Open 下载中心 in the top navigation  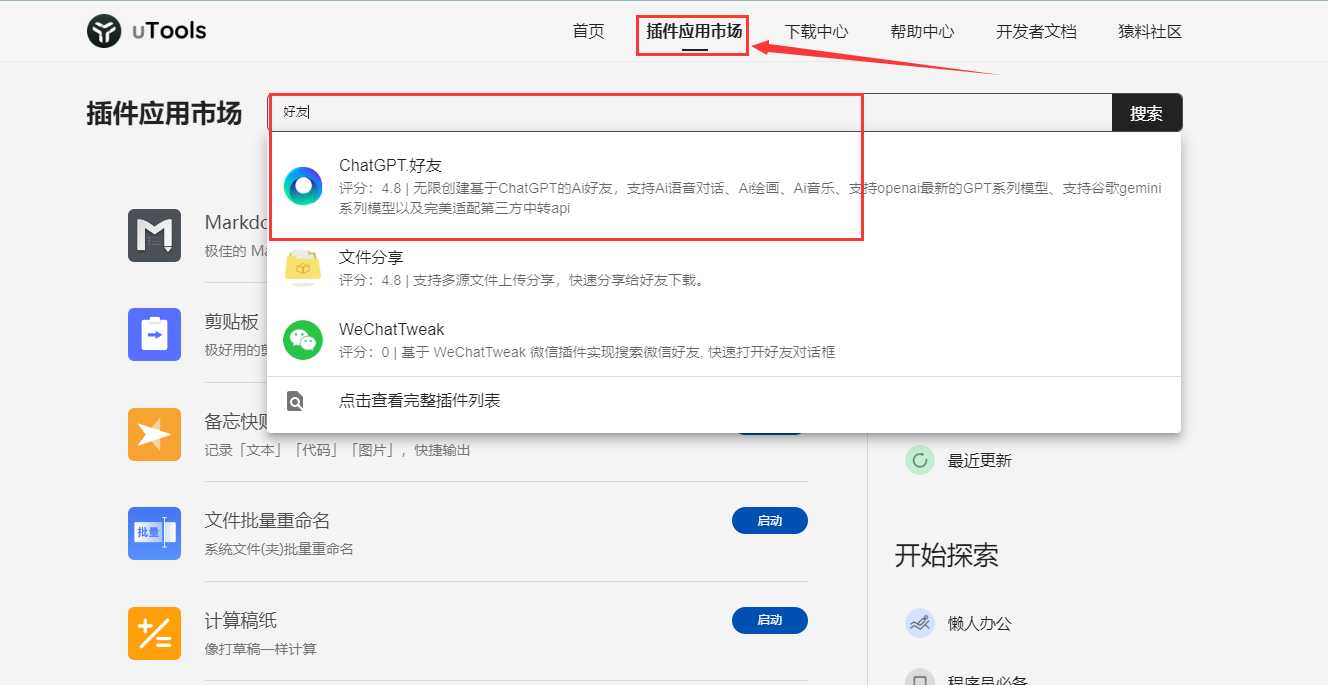pos(816,31)
